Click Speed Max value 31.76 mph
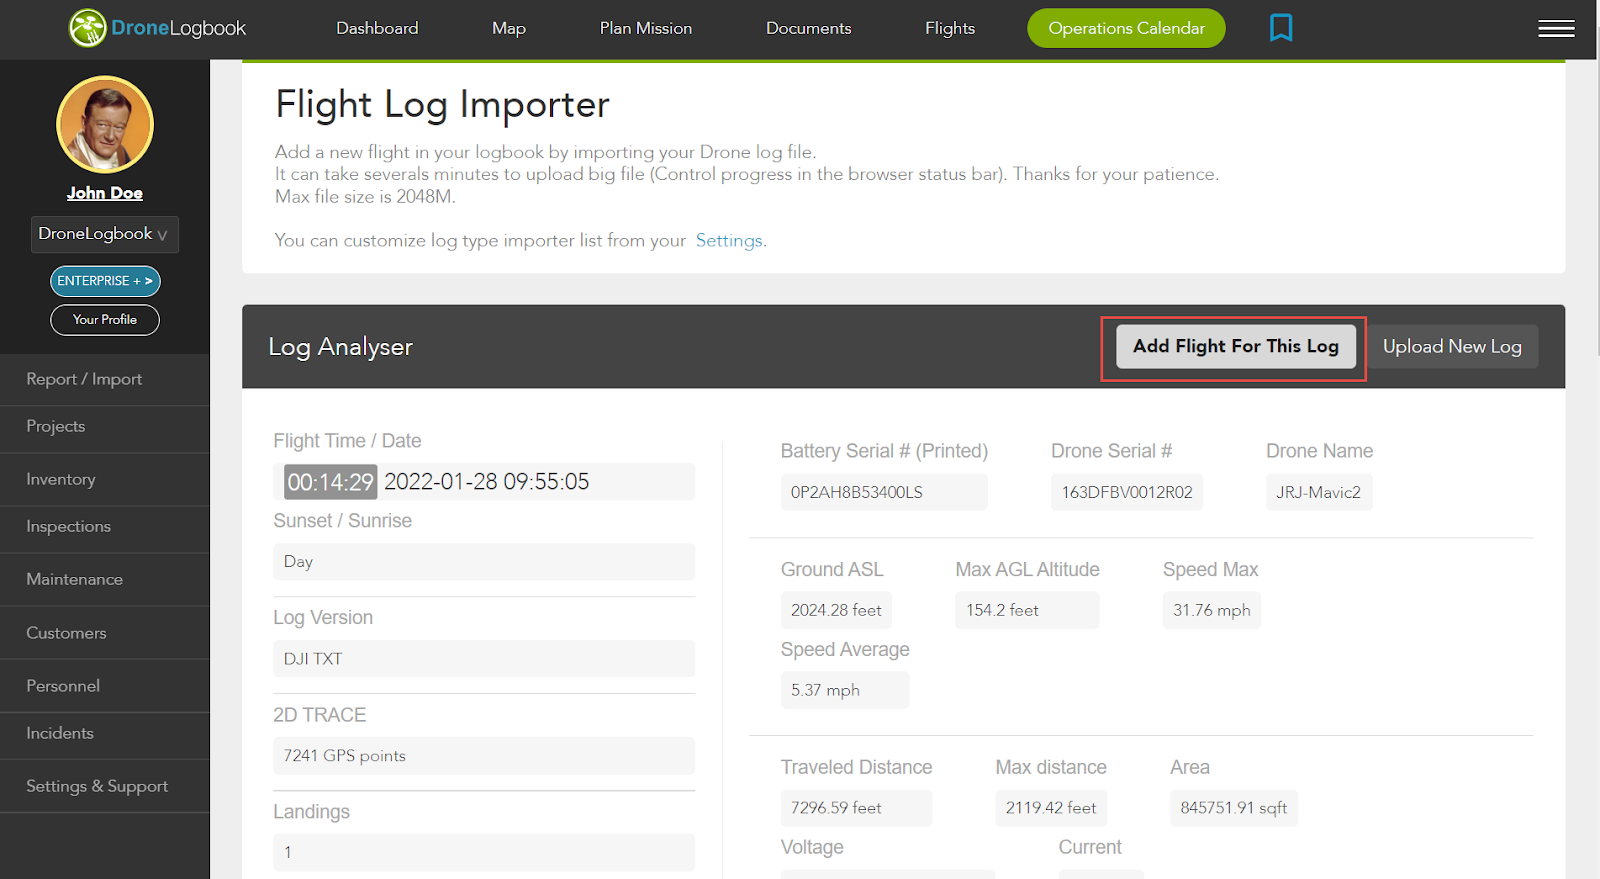Screen dimensions: 1600x879 pyautogui.click(x=1212, y=610)
